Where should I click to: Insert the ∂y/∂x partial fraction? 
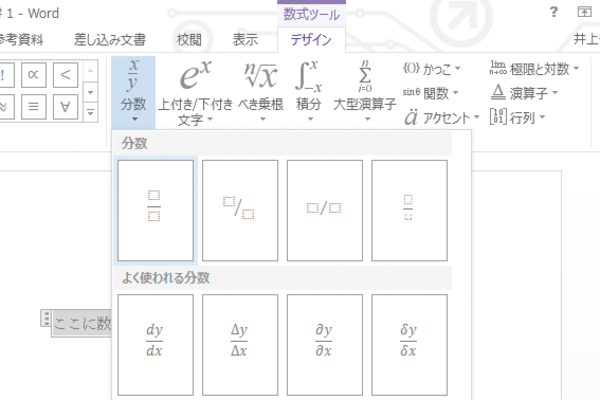click(x=324, y=344)
